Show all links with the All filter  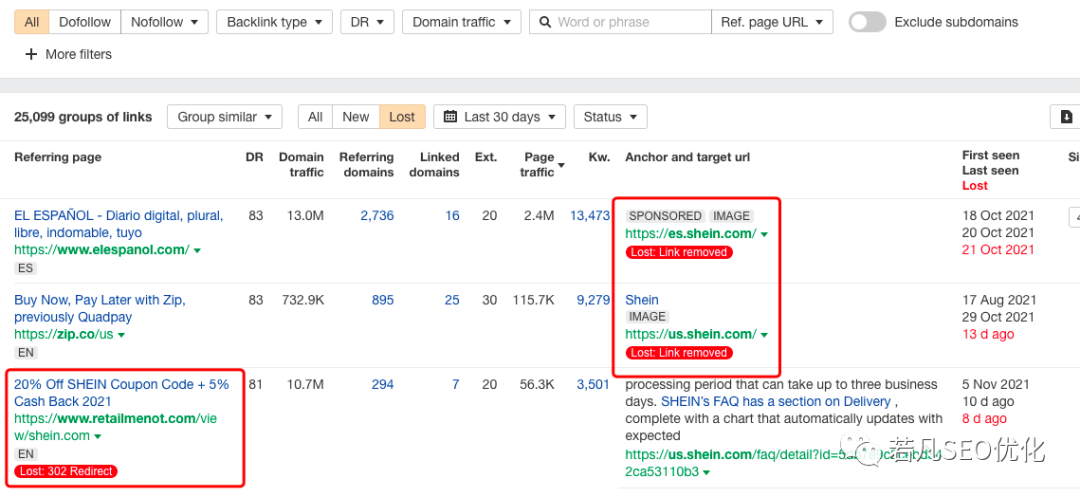click(x=32, y=22)
